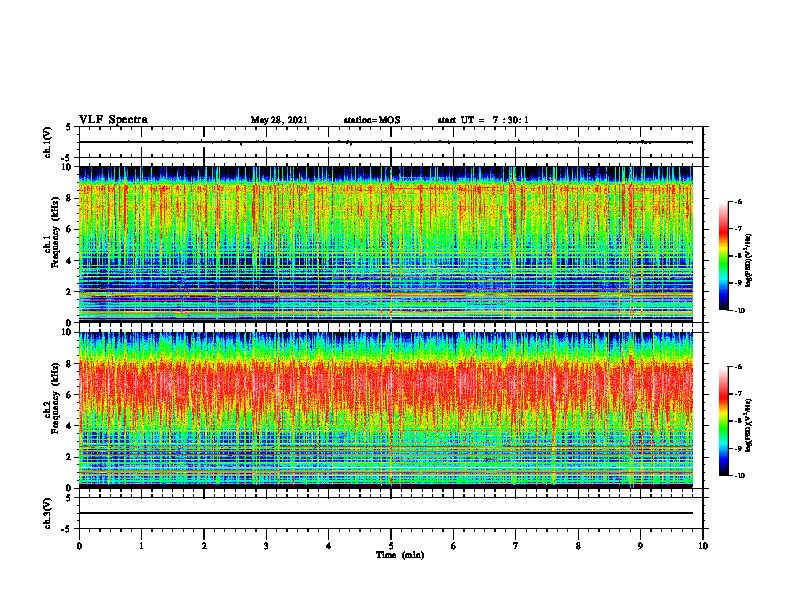Viewport: 792px width, 612px height.
Task: Click the "ch.1(V)" axis label of the top panel
Action: (48, 142)
